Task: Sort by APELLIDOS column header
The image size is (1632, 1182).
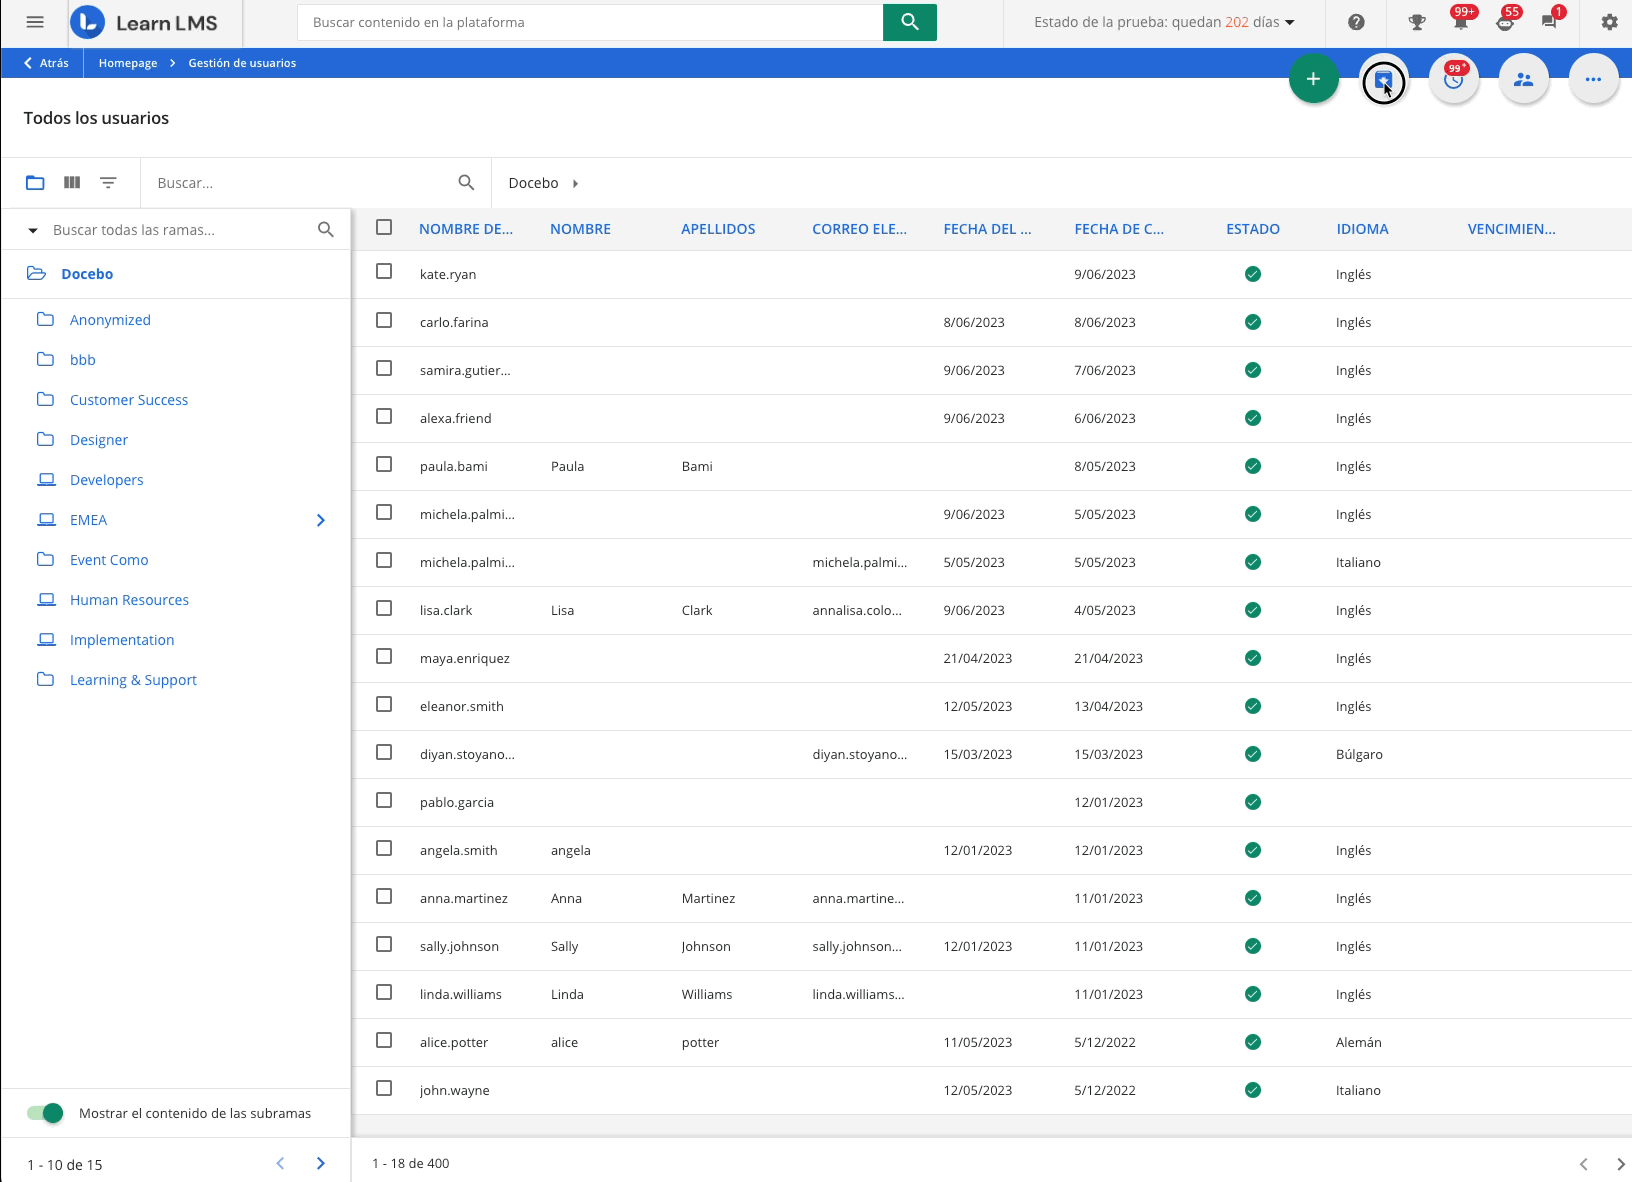Action: pyautogui.click(x=718, y=229)
